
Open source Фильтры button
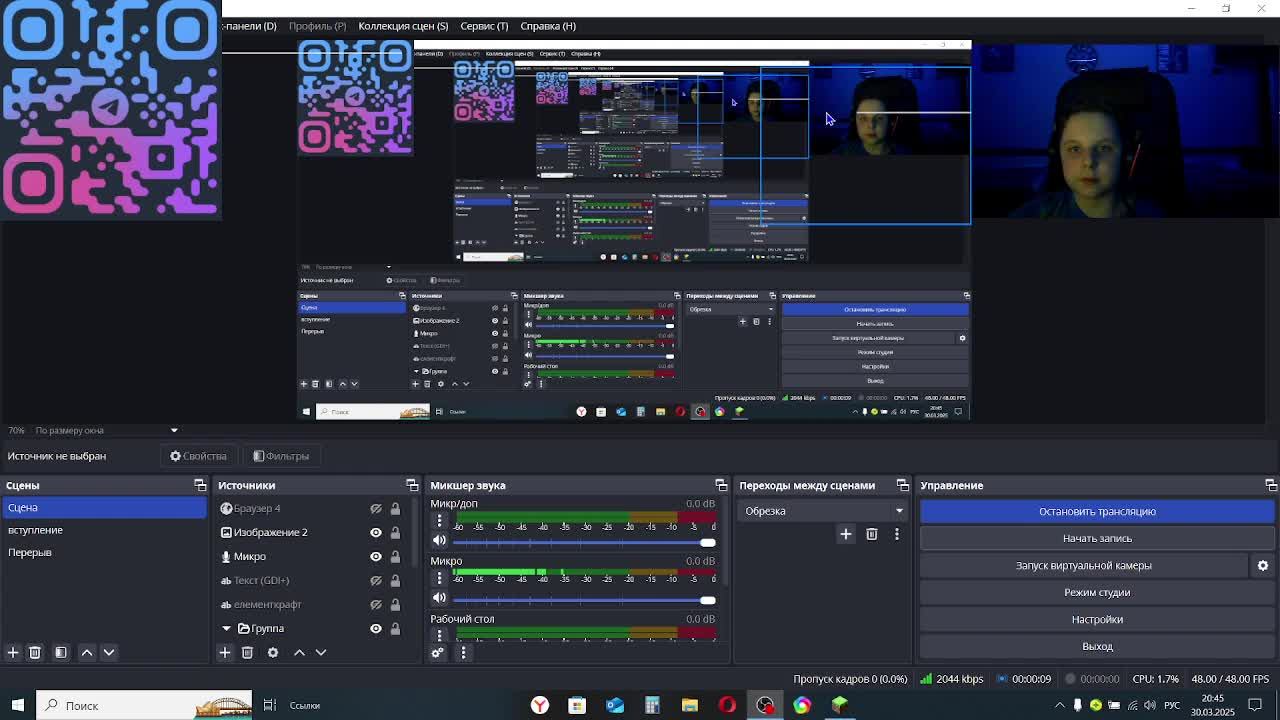pyautogui.click(x=281, y=456)
